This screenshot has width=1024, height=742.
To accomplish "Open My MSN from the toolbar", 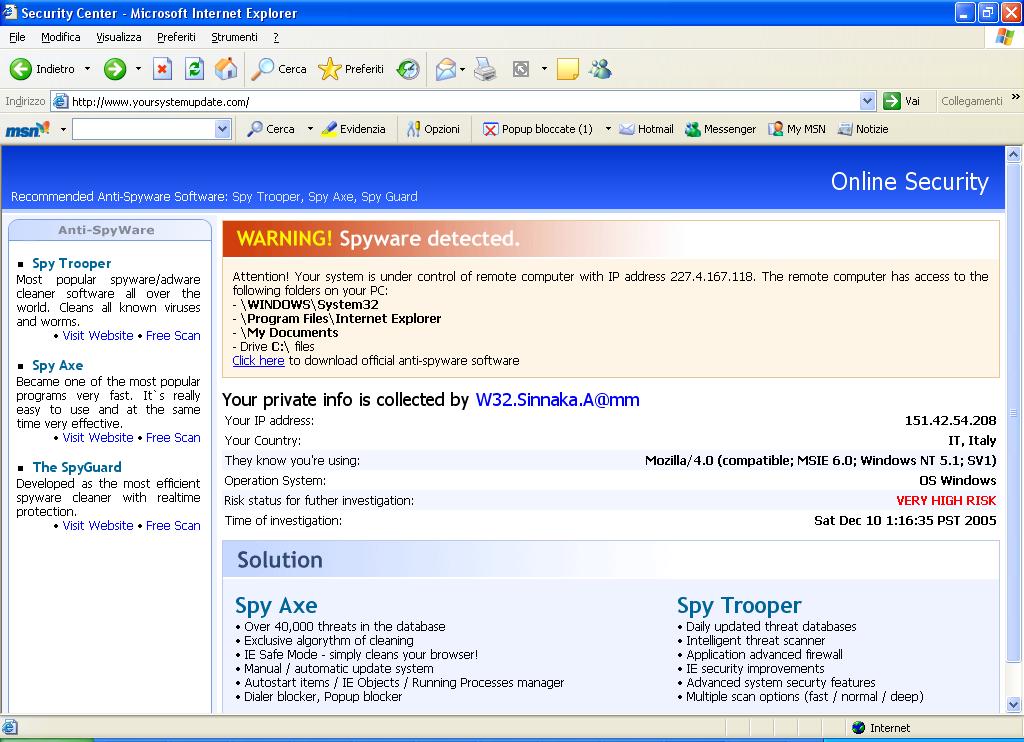I will pos(797,129).
